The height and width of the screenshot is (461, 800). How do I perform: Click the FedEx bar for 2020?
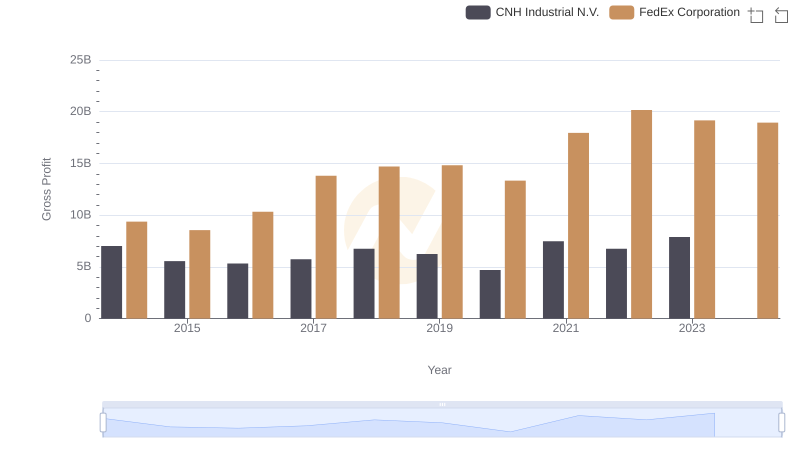click(515, 249)
